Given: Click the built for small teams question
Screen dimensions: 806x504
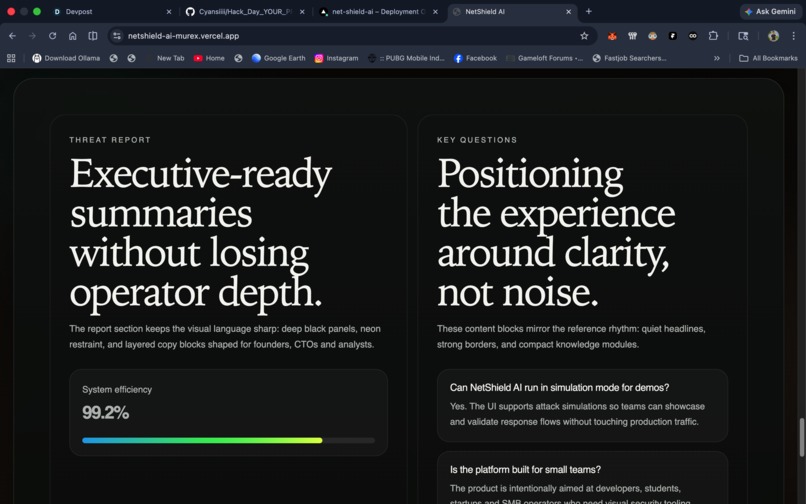Looking at the screenshot, I should click(525, 470).
